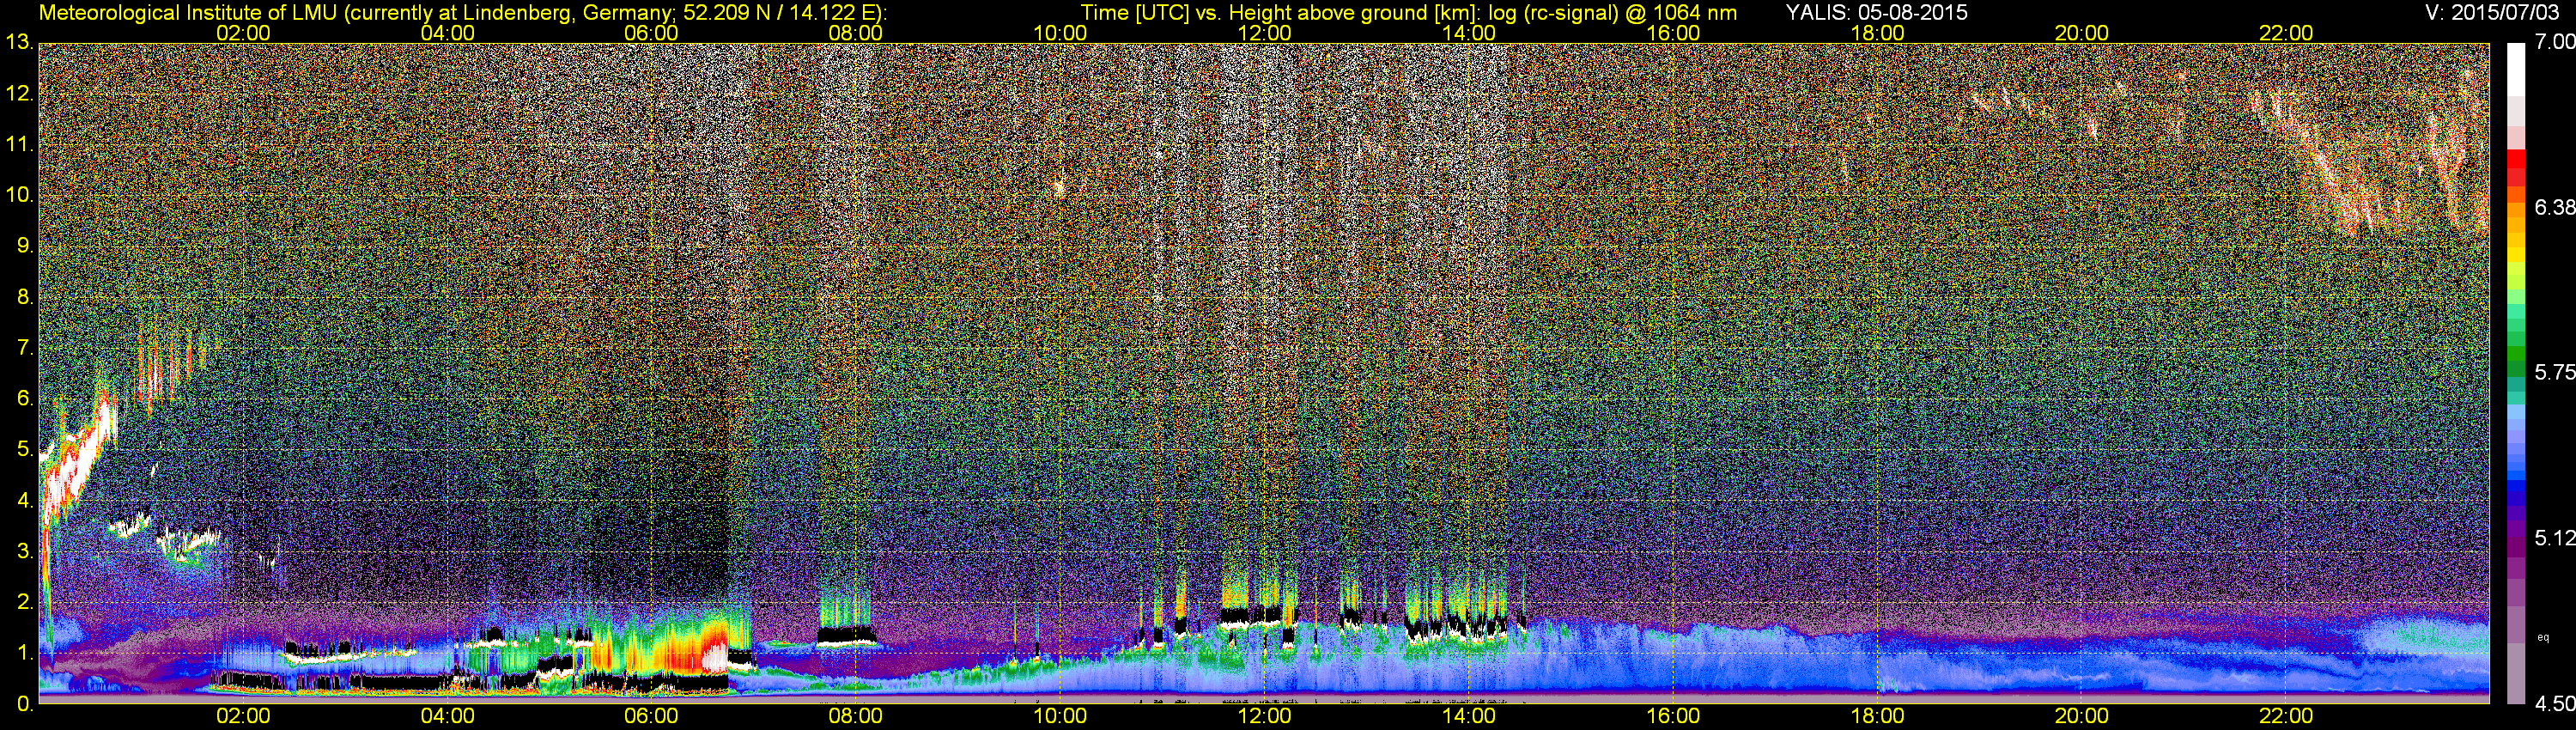Click the 08:00 label on the bottom time axis

coord(856,717)
